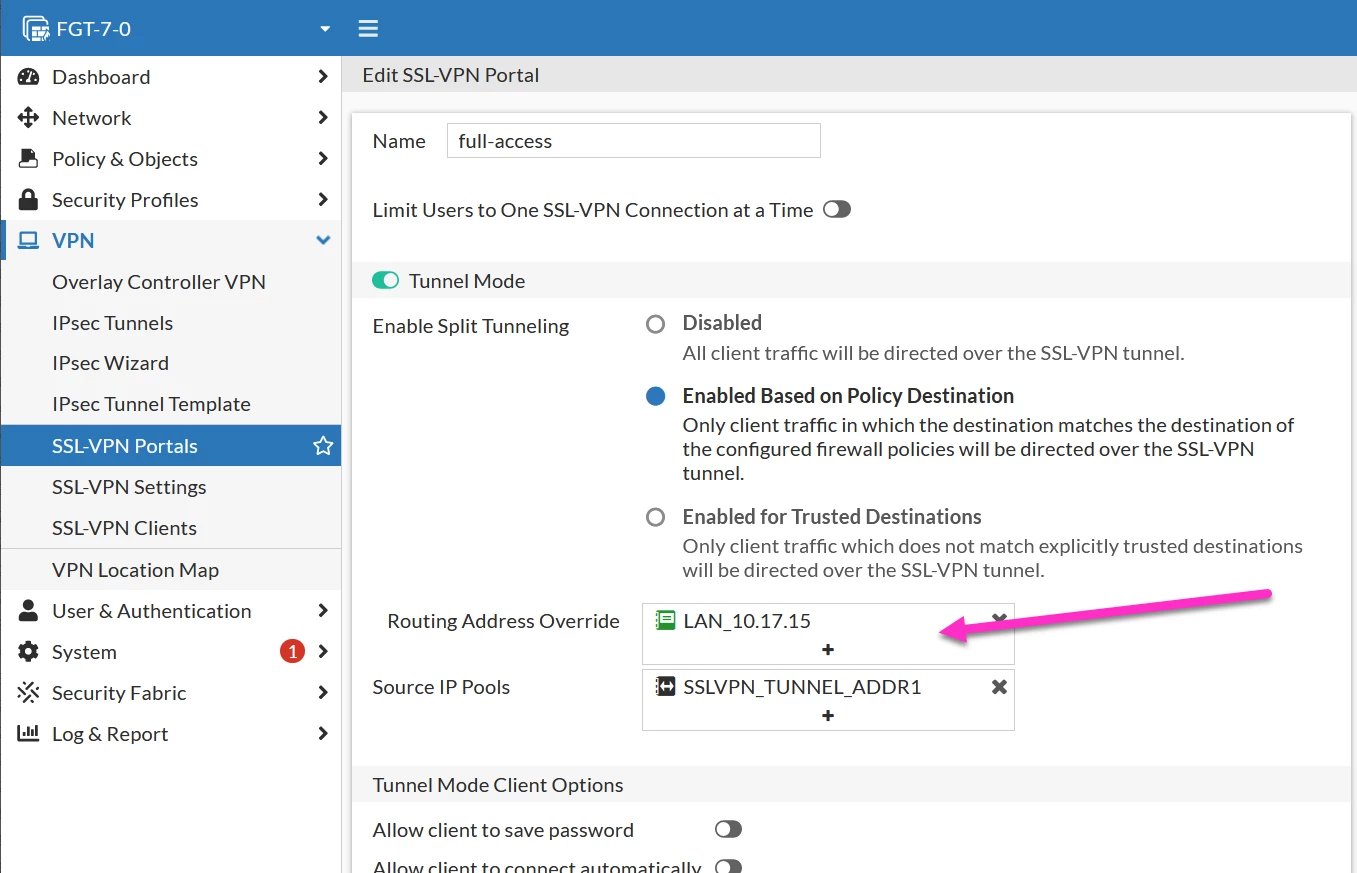Click the favorite star on SSL-VPN Portals
Screen dimensions: 1357x873
(x=323, y=446)
